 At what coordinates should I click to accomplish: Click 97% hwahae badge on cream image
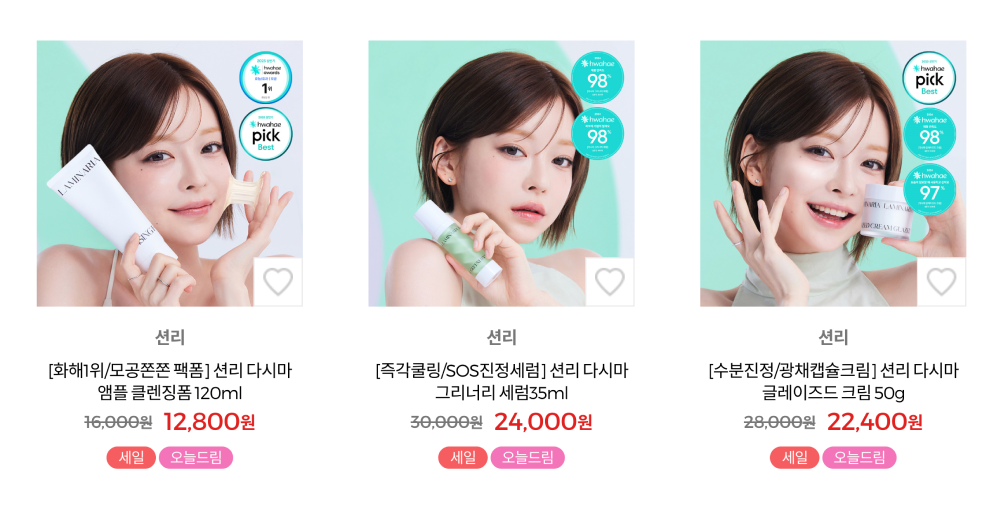point(929,189)
